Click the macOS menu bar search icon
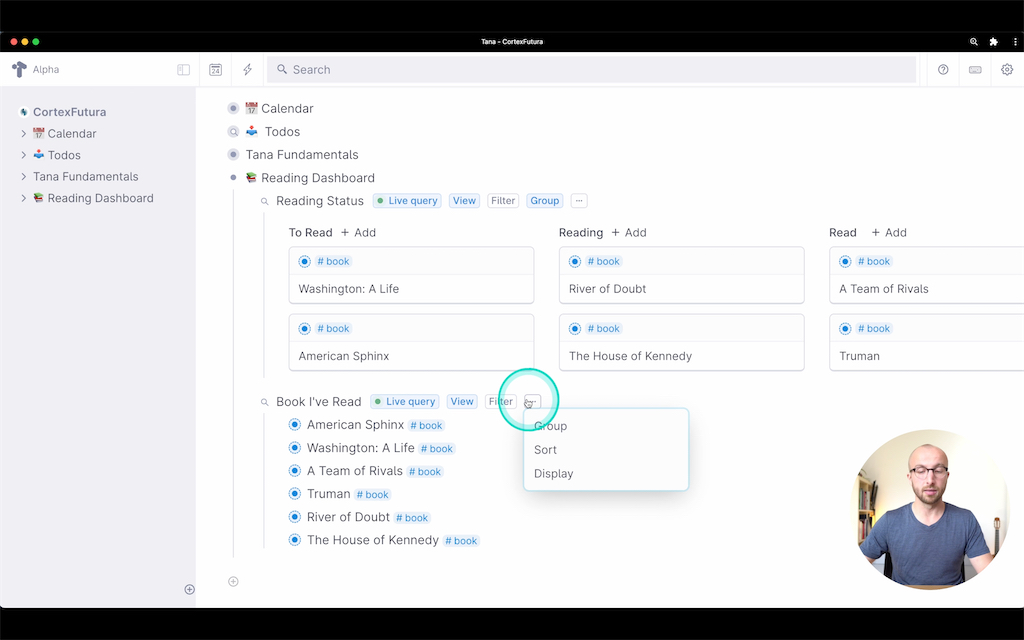The width and height of the screenshot is (1024, 640). tap(974, 42)
